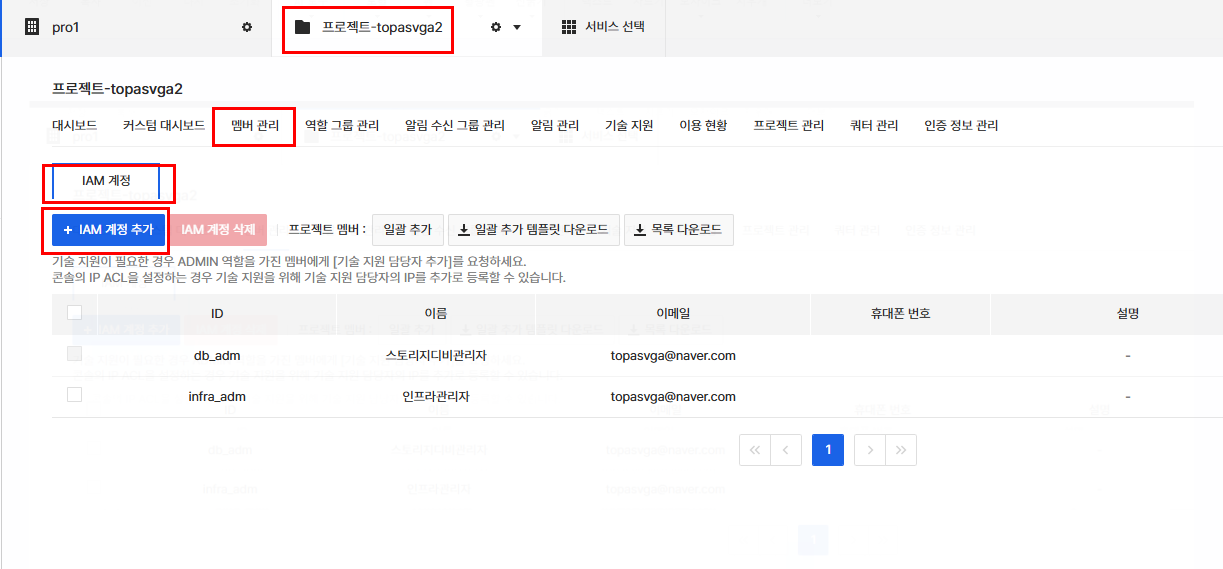The image size is (1223, 569).
Task: Click the ID column header
Action: [217, 313]
